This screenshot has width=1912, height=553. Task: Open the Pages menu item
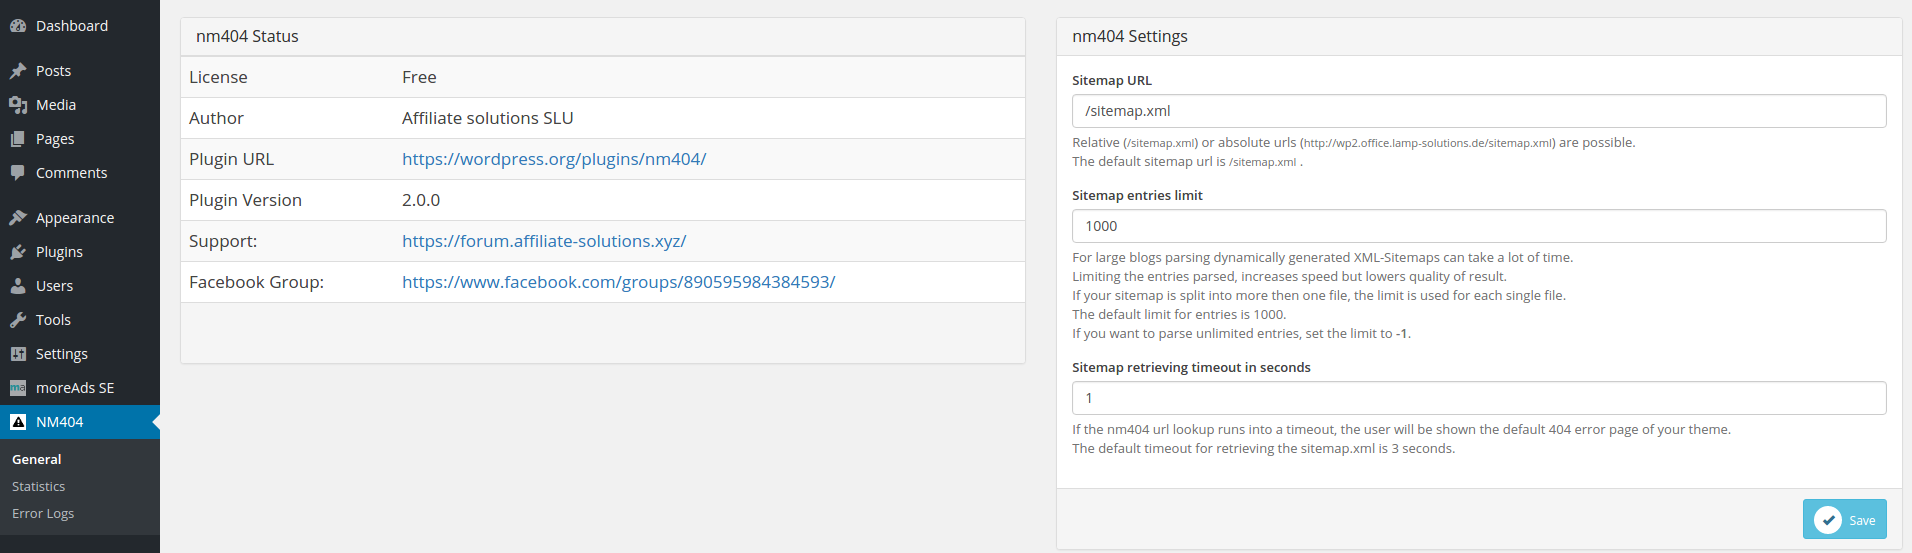click(80, 139)
